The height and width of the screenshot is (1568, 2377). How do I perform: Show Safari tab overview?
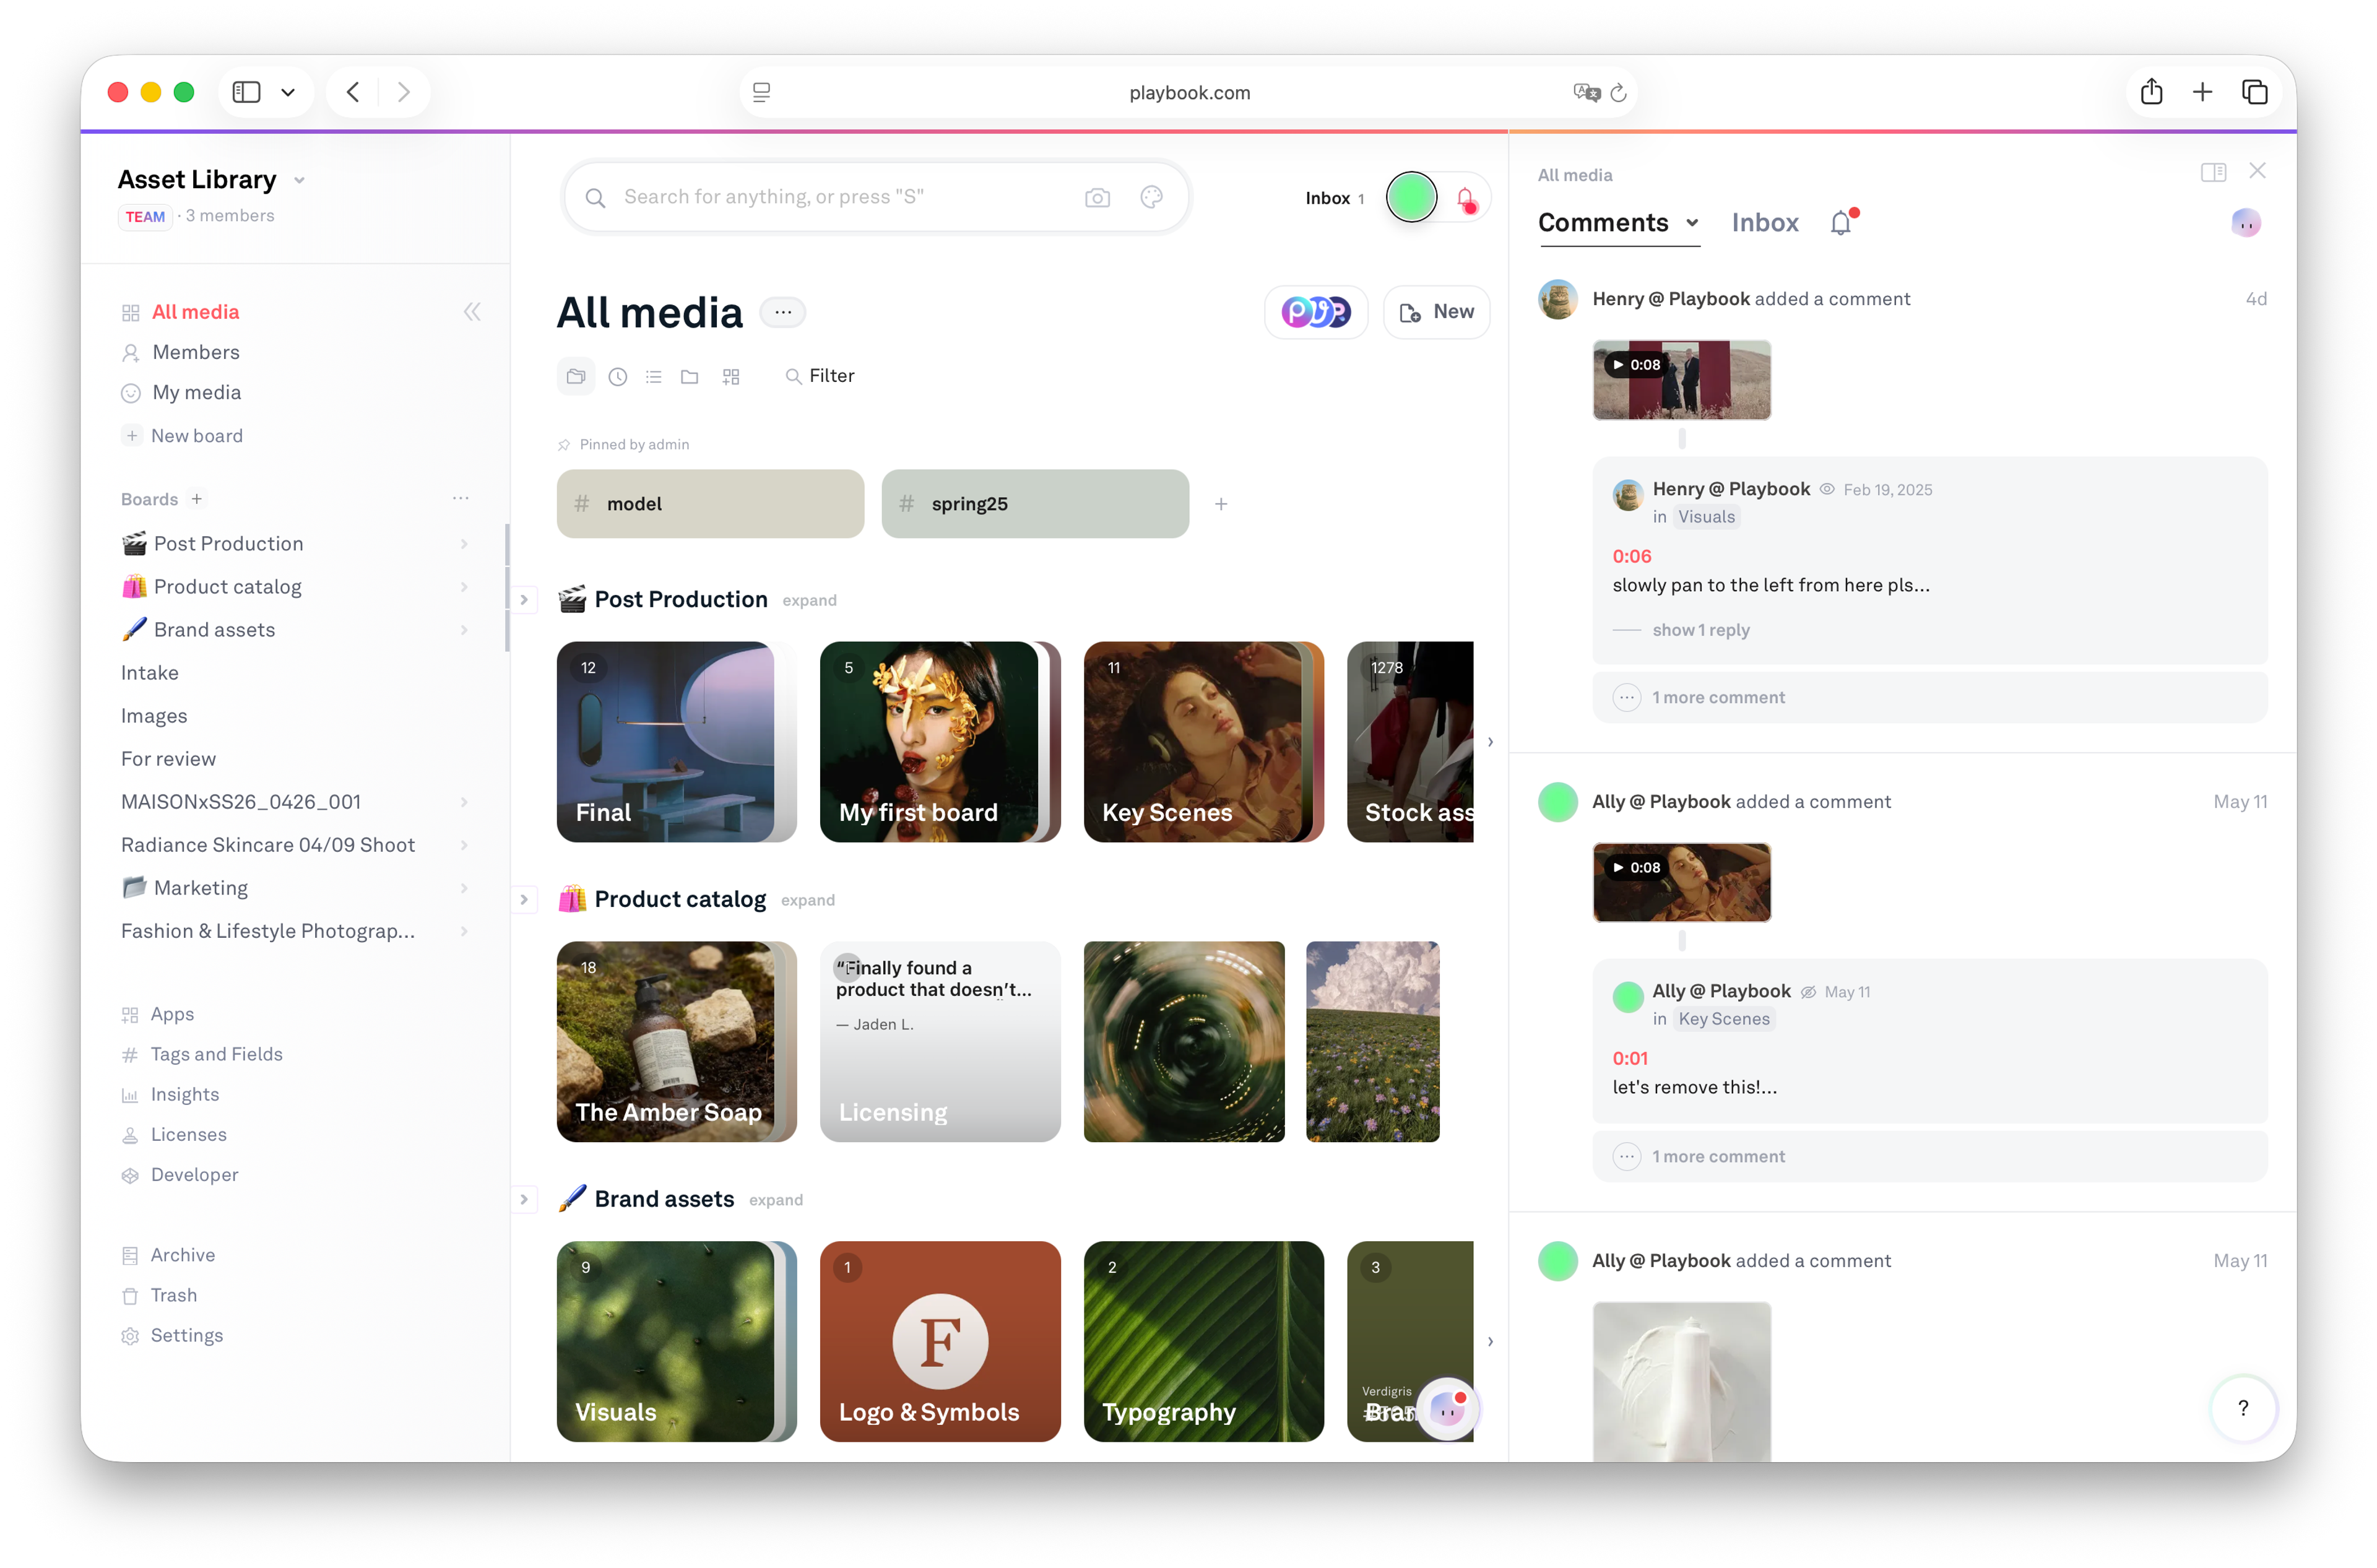tap(2254, 92)
